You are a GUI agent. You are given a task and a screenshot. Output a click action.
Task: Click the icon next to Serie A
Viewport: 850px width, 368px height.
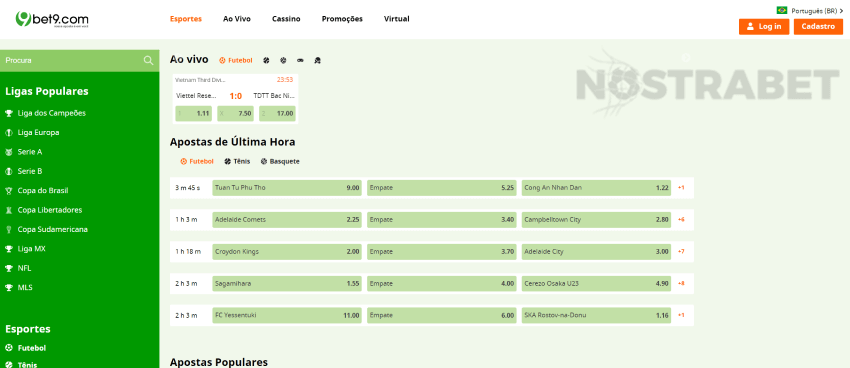(x=9, y=152)
